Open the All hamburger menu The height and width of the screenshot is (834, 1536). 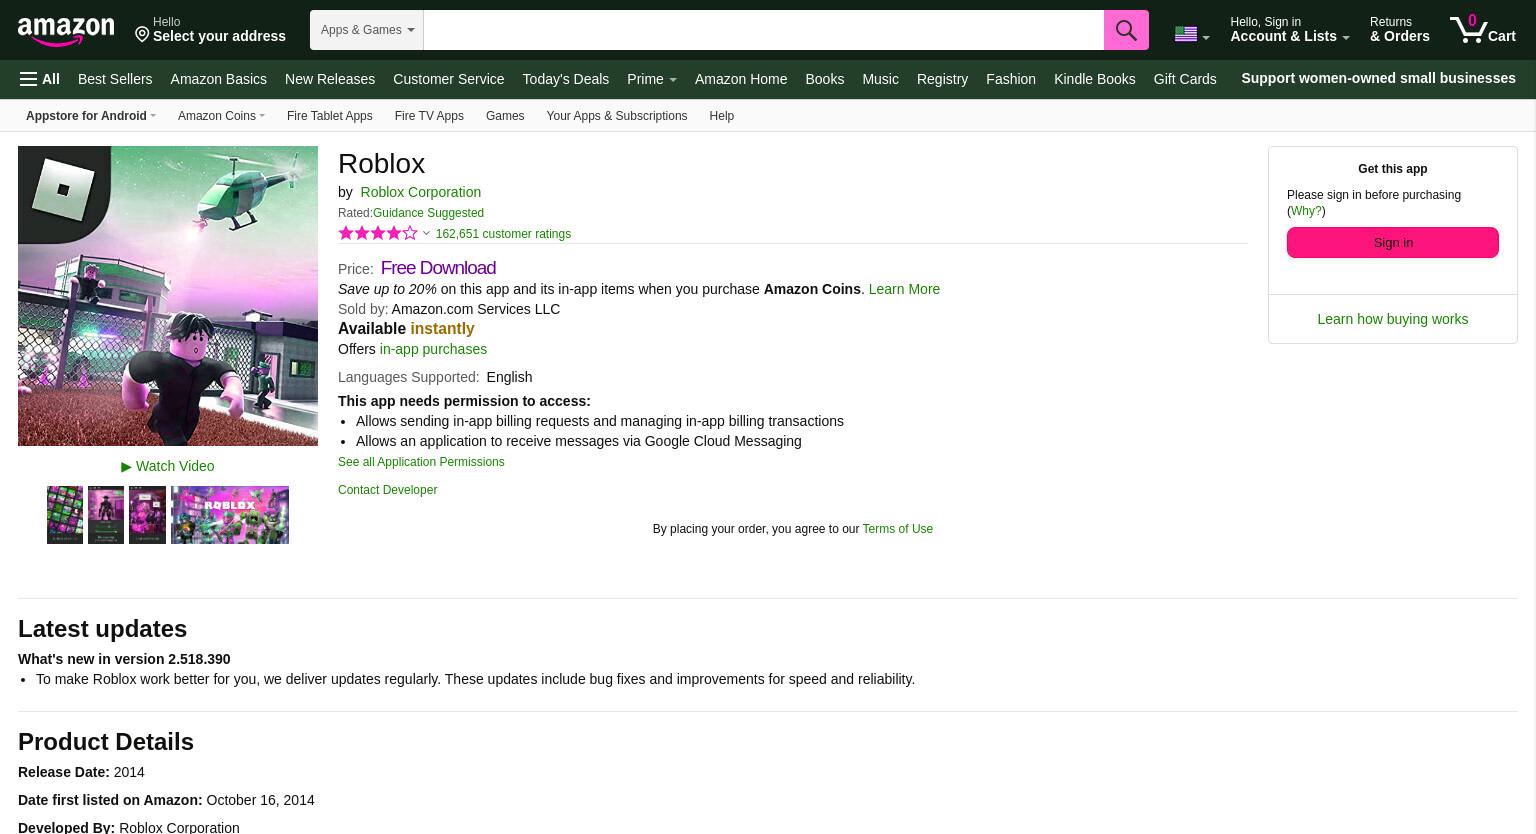point(40,79)
